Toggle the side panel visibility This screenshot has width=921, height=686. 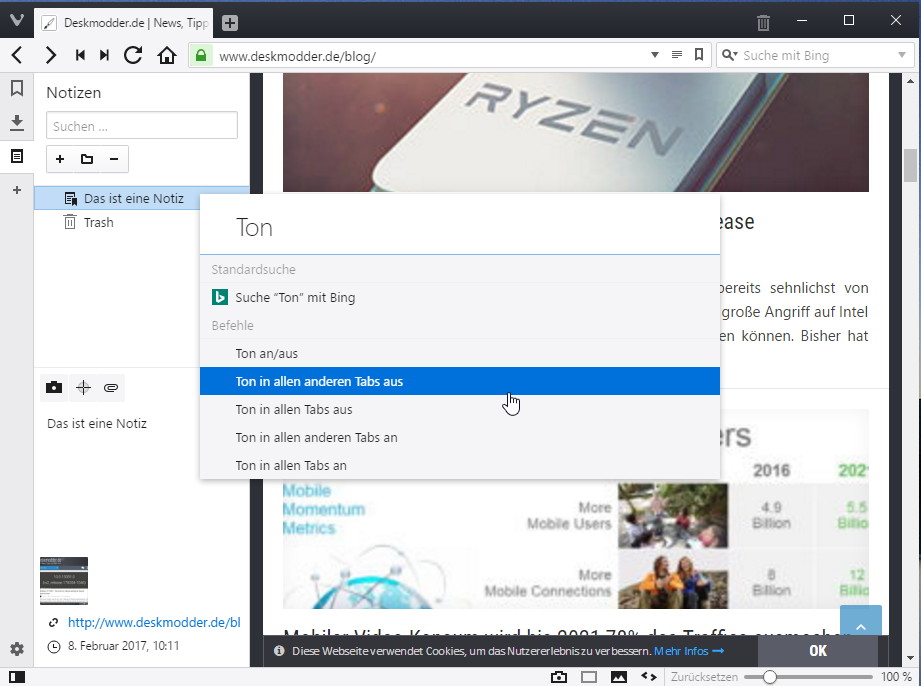[17, 677]
